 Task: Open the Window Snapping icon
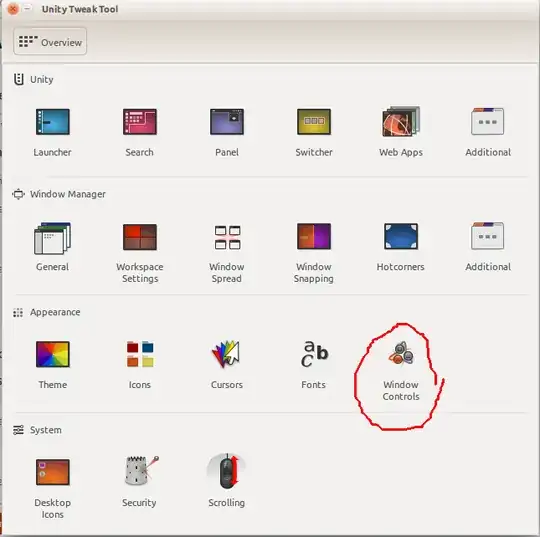314,236
